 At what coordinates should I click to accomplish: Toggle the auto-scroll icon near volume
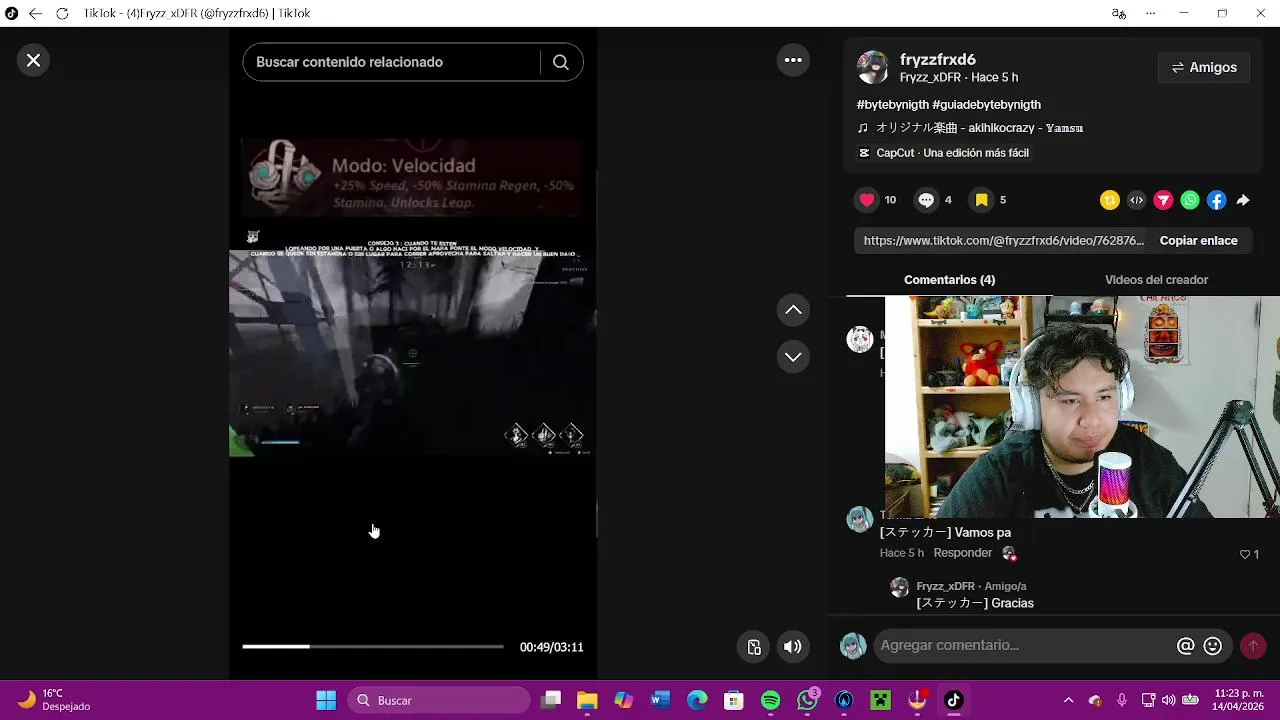click(755, 647)
